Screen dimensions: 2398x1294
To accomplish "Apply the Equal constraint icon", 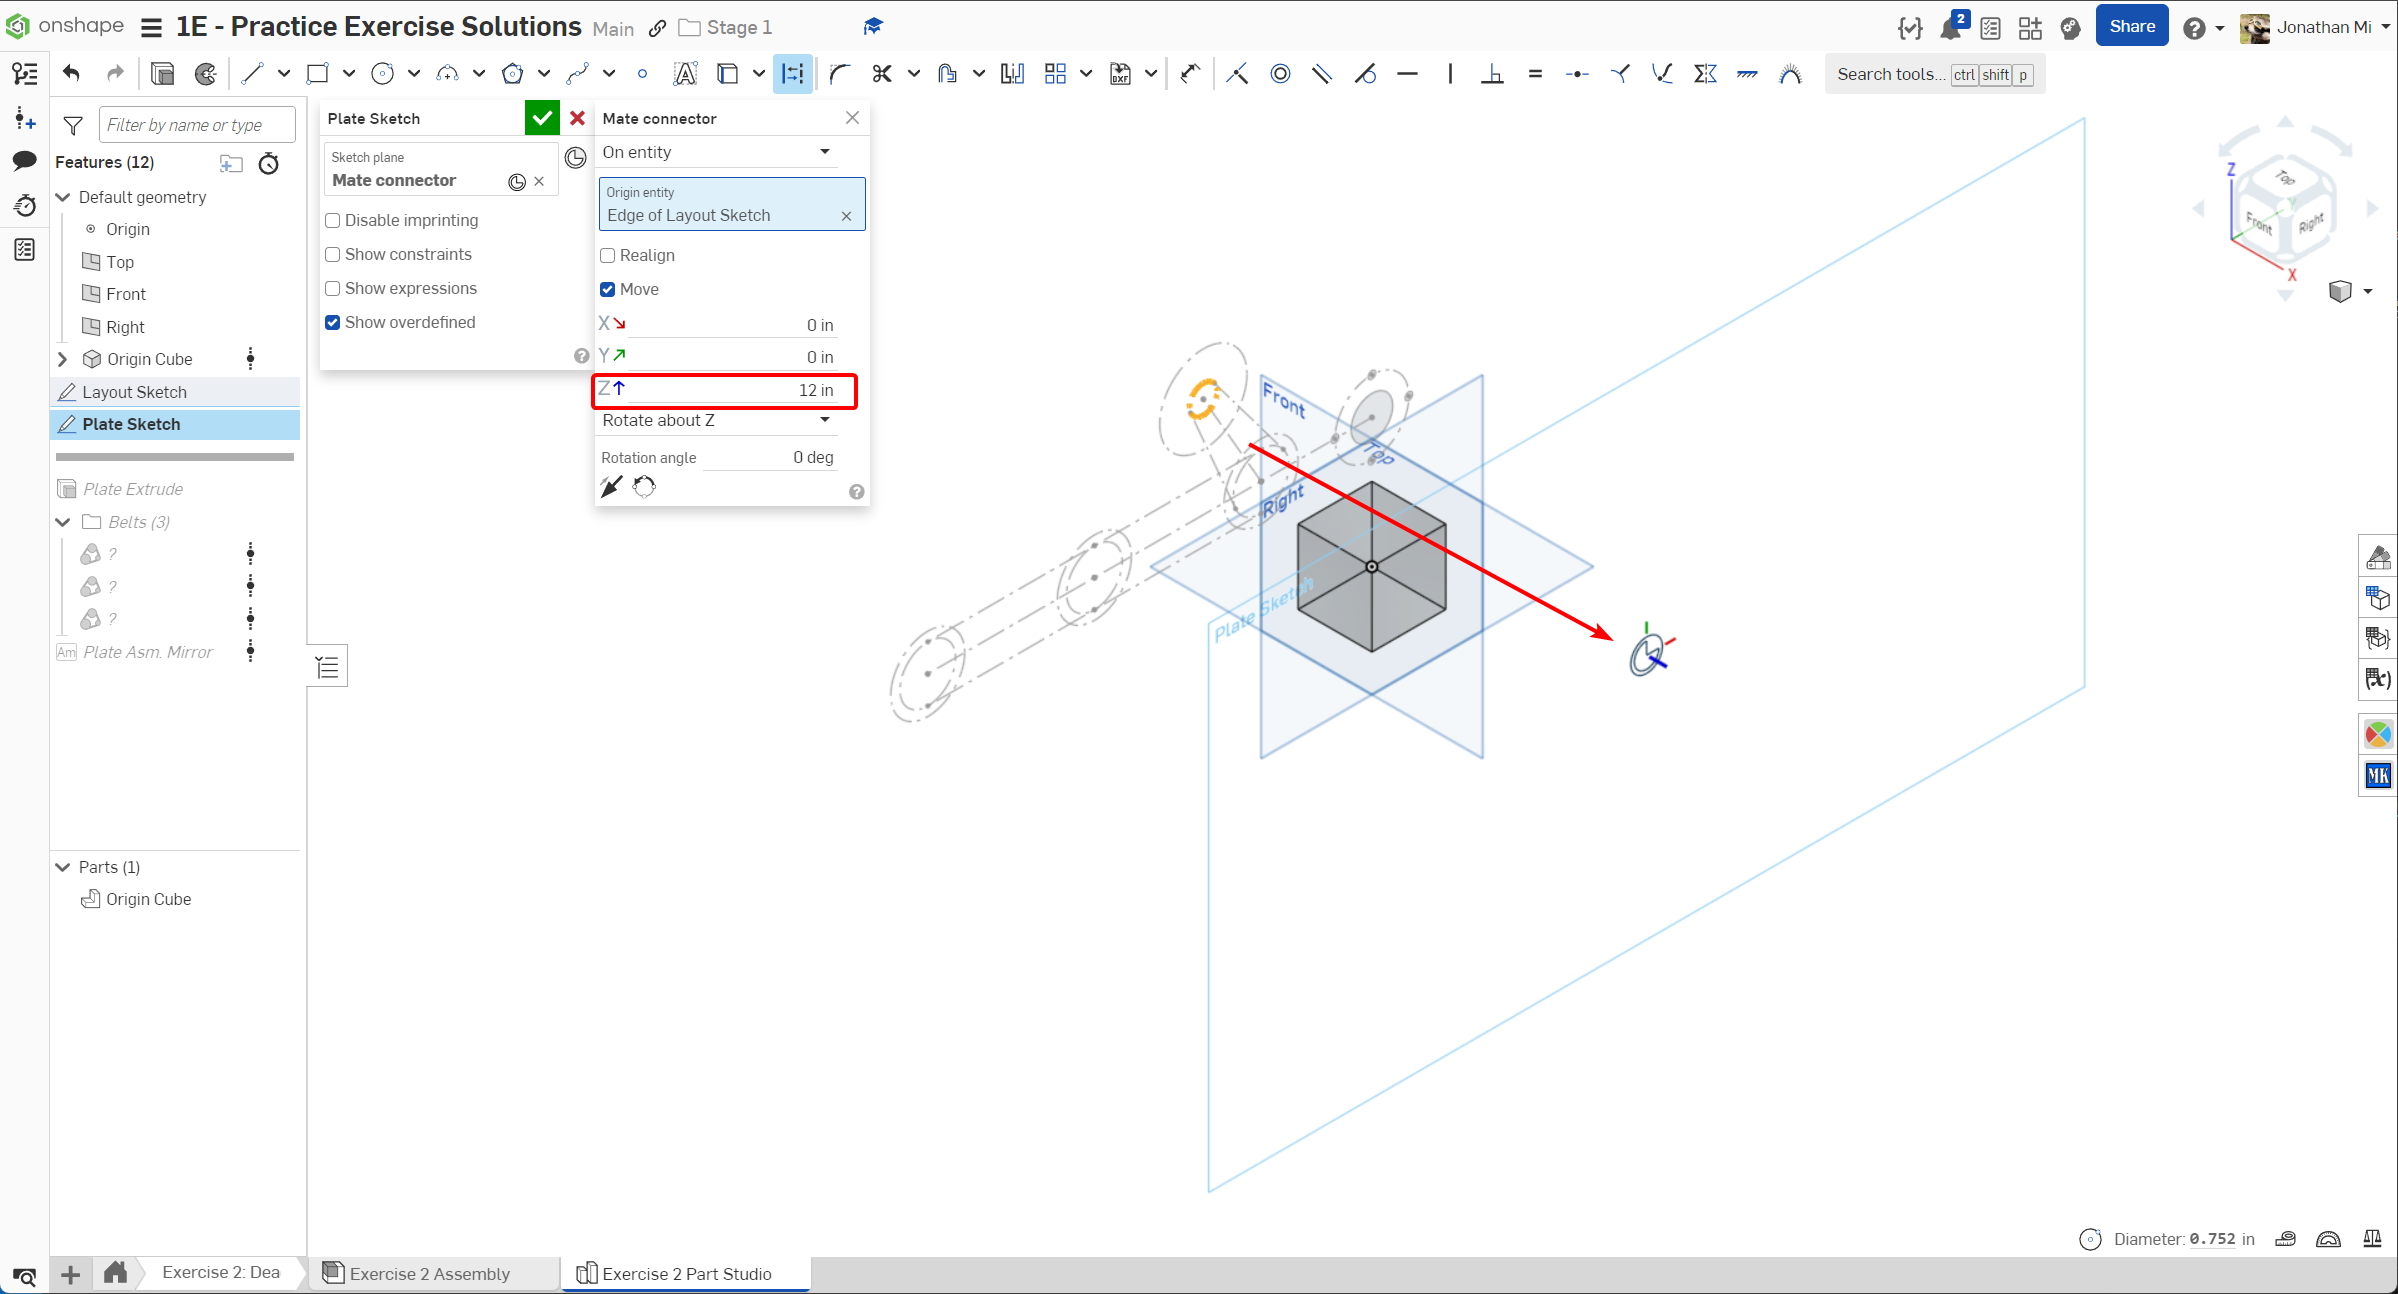I will (x=1535, y=73).
